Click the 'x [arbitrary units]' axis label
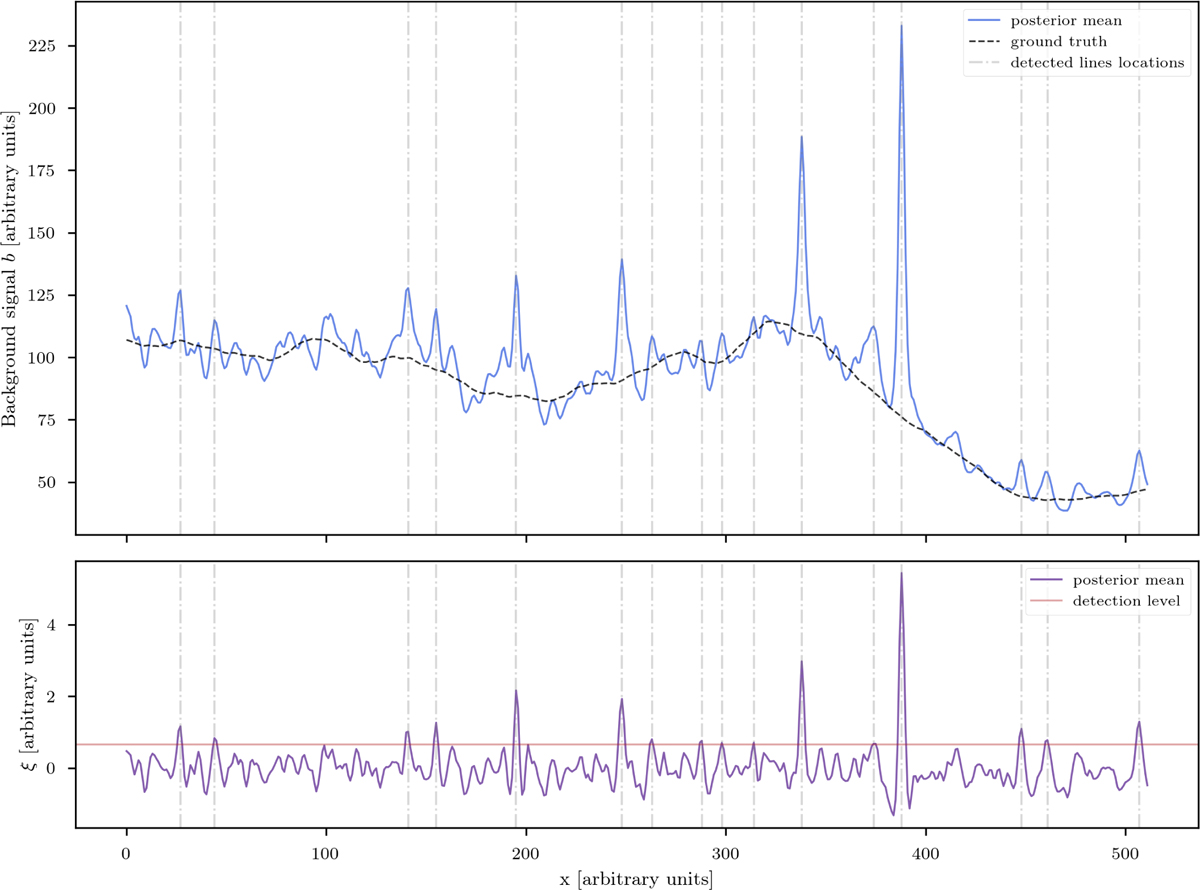 tap(638, 879)
